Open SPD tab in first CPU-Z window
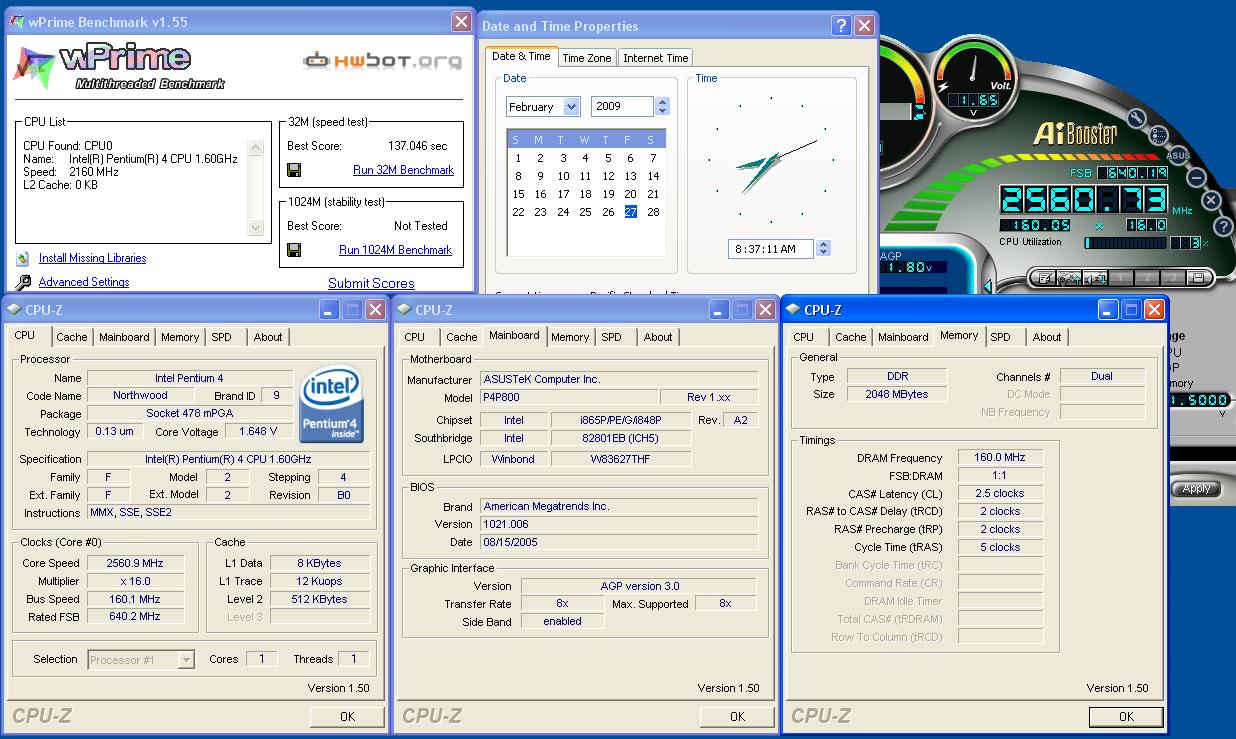Viewport: 1236px width, 739px height. click(x=222, y=337)
